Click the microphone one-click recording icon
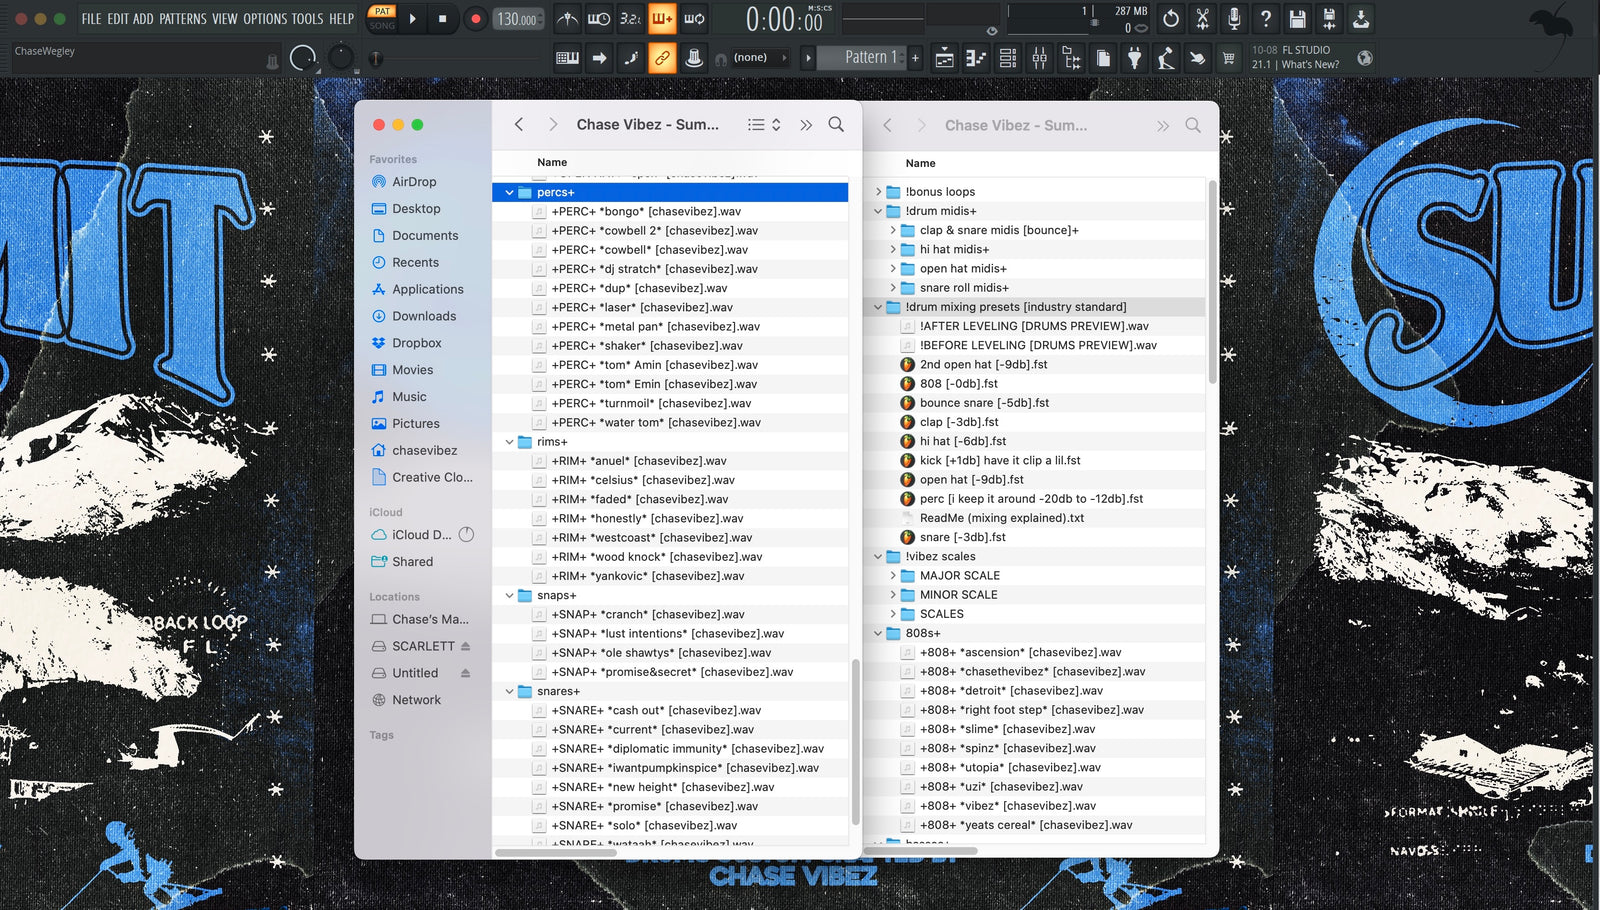The image size is (1600, 910). [1234, 19]
